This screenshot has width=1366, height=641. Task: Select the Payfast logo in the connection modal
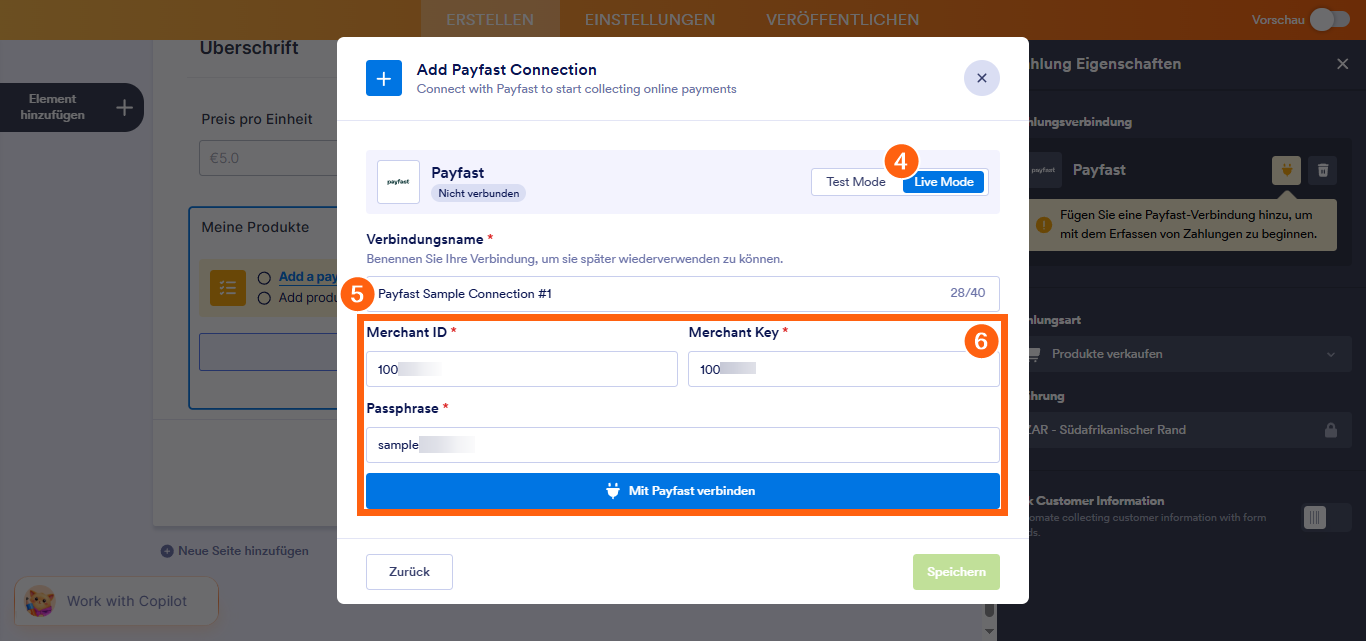(x=398, y=182)
